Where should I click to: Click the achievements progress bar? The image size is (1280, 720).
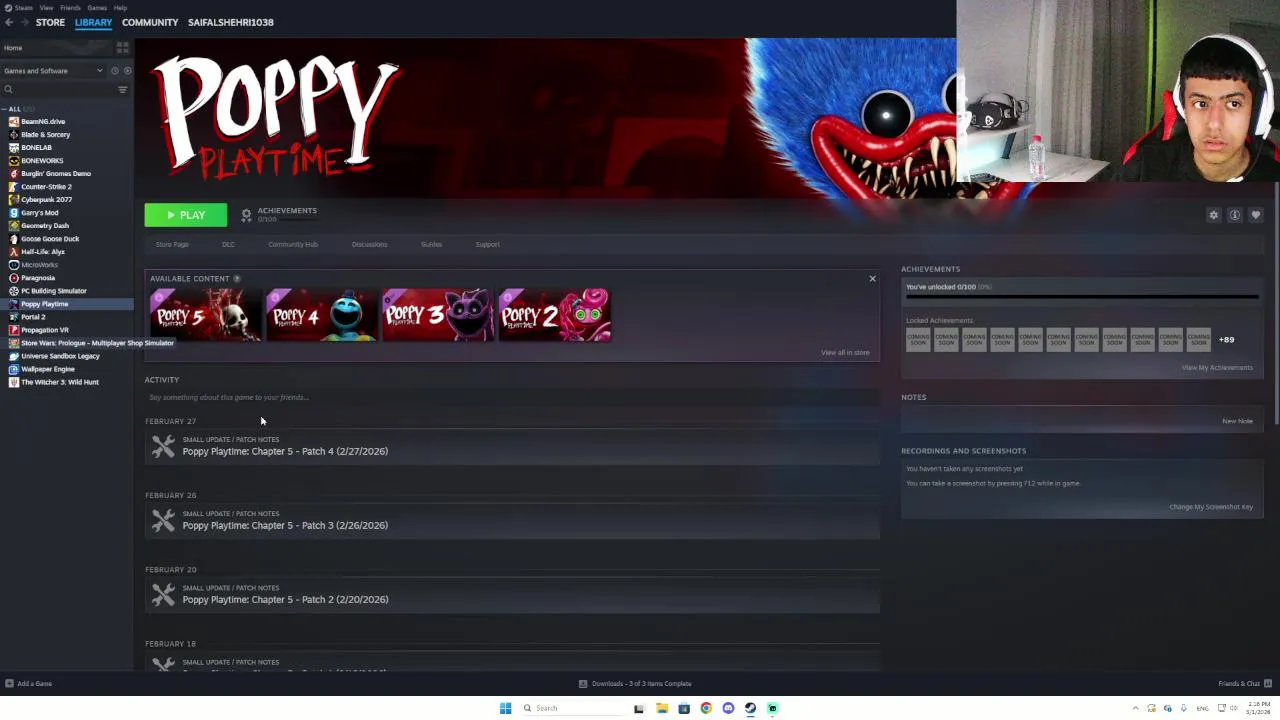(x=1082, y=297)
